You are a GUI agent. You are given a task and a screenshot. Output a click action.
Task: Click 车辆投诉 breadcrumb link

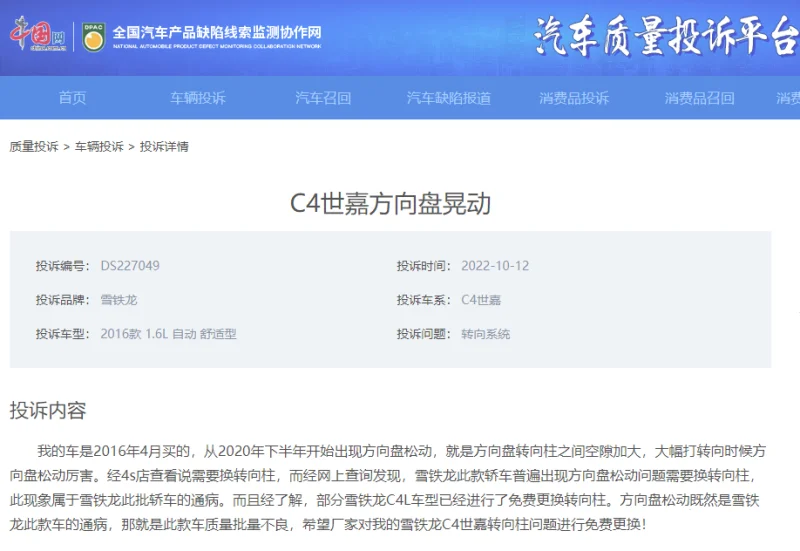pyautogui.click(x=99, y=147)
